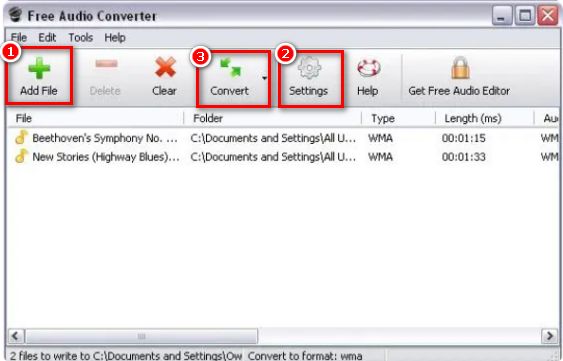Click the Free Audio Converter title bar app icon
The width and height of the screenshot is (563, 361).
tap(15, 14)
